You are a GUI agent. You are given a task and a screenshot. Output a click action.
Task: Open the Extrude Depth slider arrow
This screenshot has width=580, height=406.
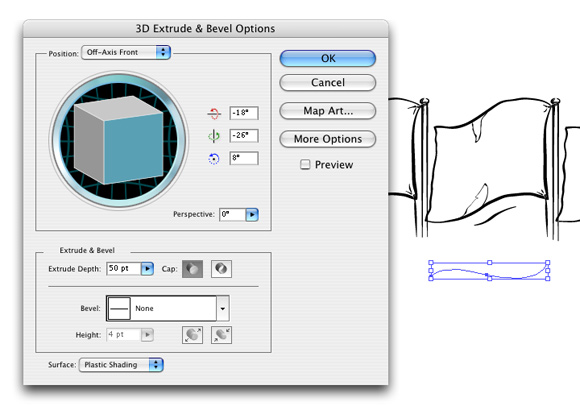point(147,269)
